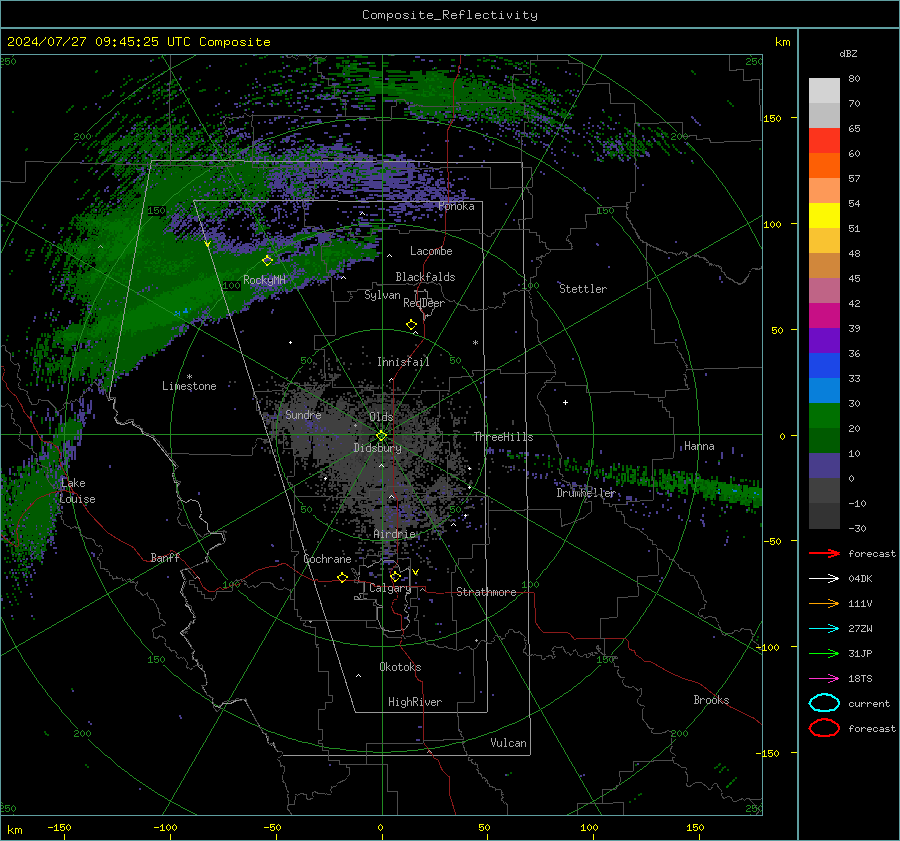Click the red forecast arrow legend icon

pos(824,553)
